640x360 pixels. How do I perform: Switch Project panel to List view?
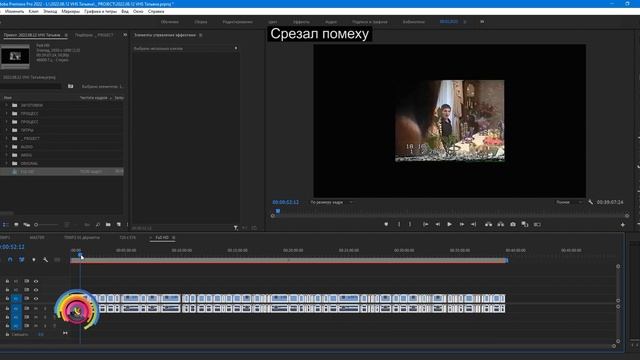pos(6,224)
